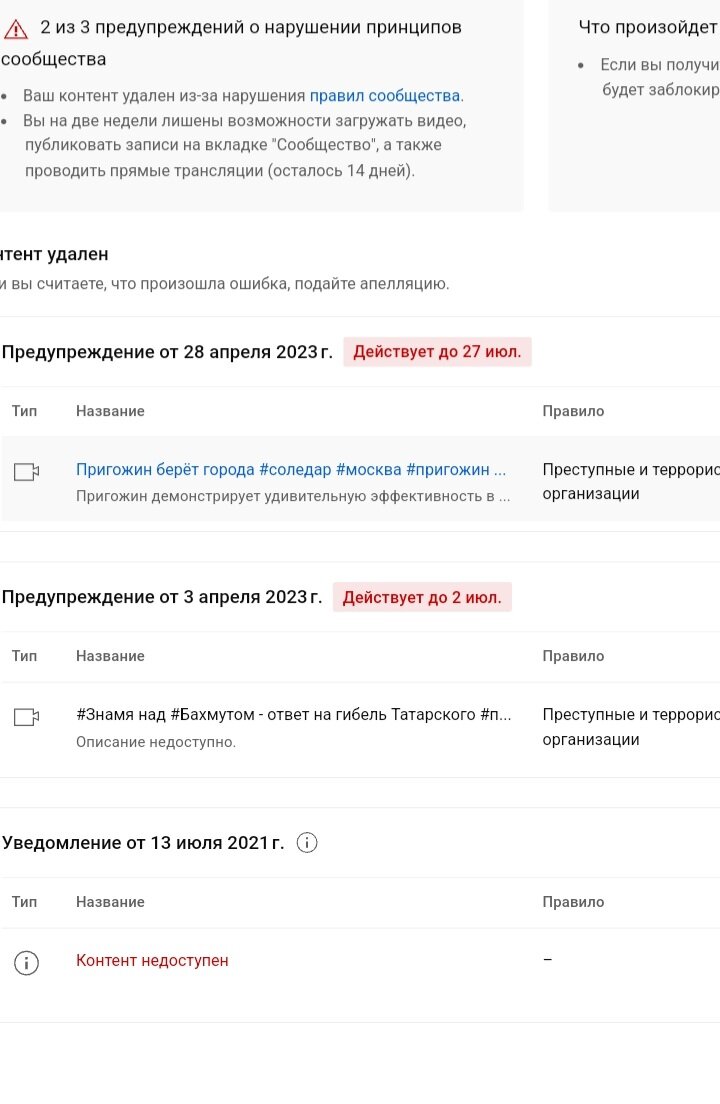Click the "Предупреждение от 3 апреля 2023 г." heading
The width and height of the screenshot is (720, 1104).
coord(162,597)
